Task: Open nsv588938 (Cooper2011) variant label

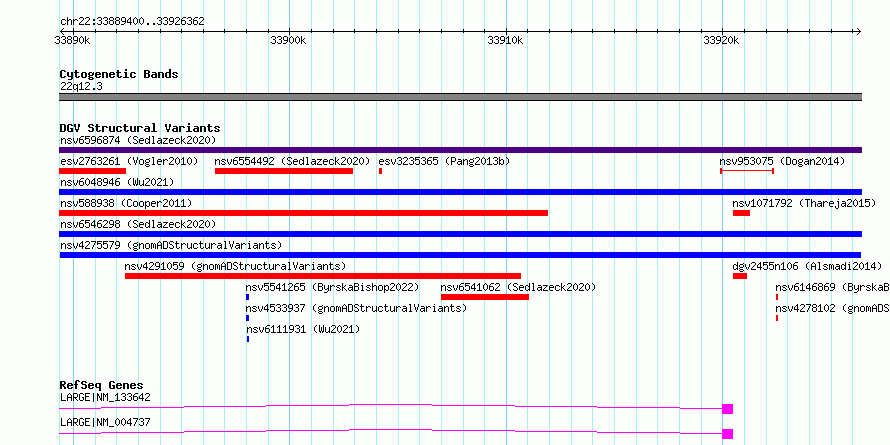Action: 126,203
